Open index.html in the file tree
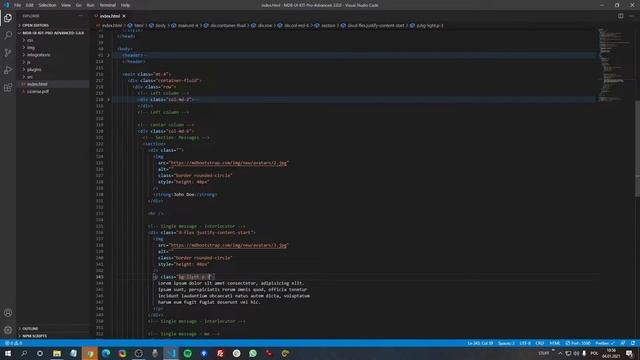This screenshot has width=640, height=360. point(37,84)
